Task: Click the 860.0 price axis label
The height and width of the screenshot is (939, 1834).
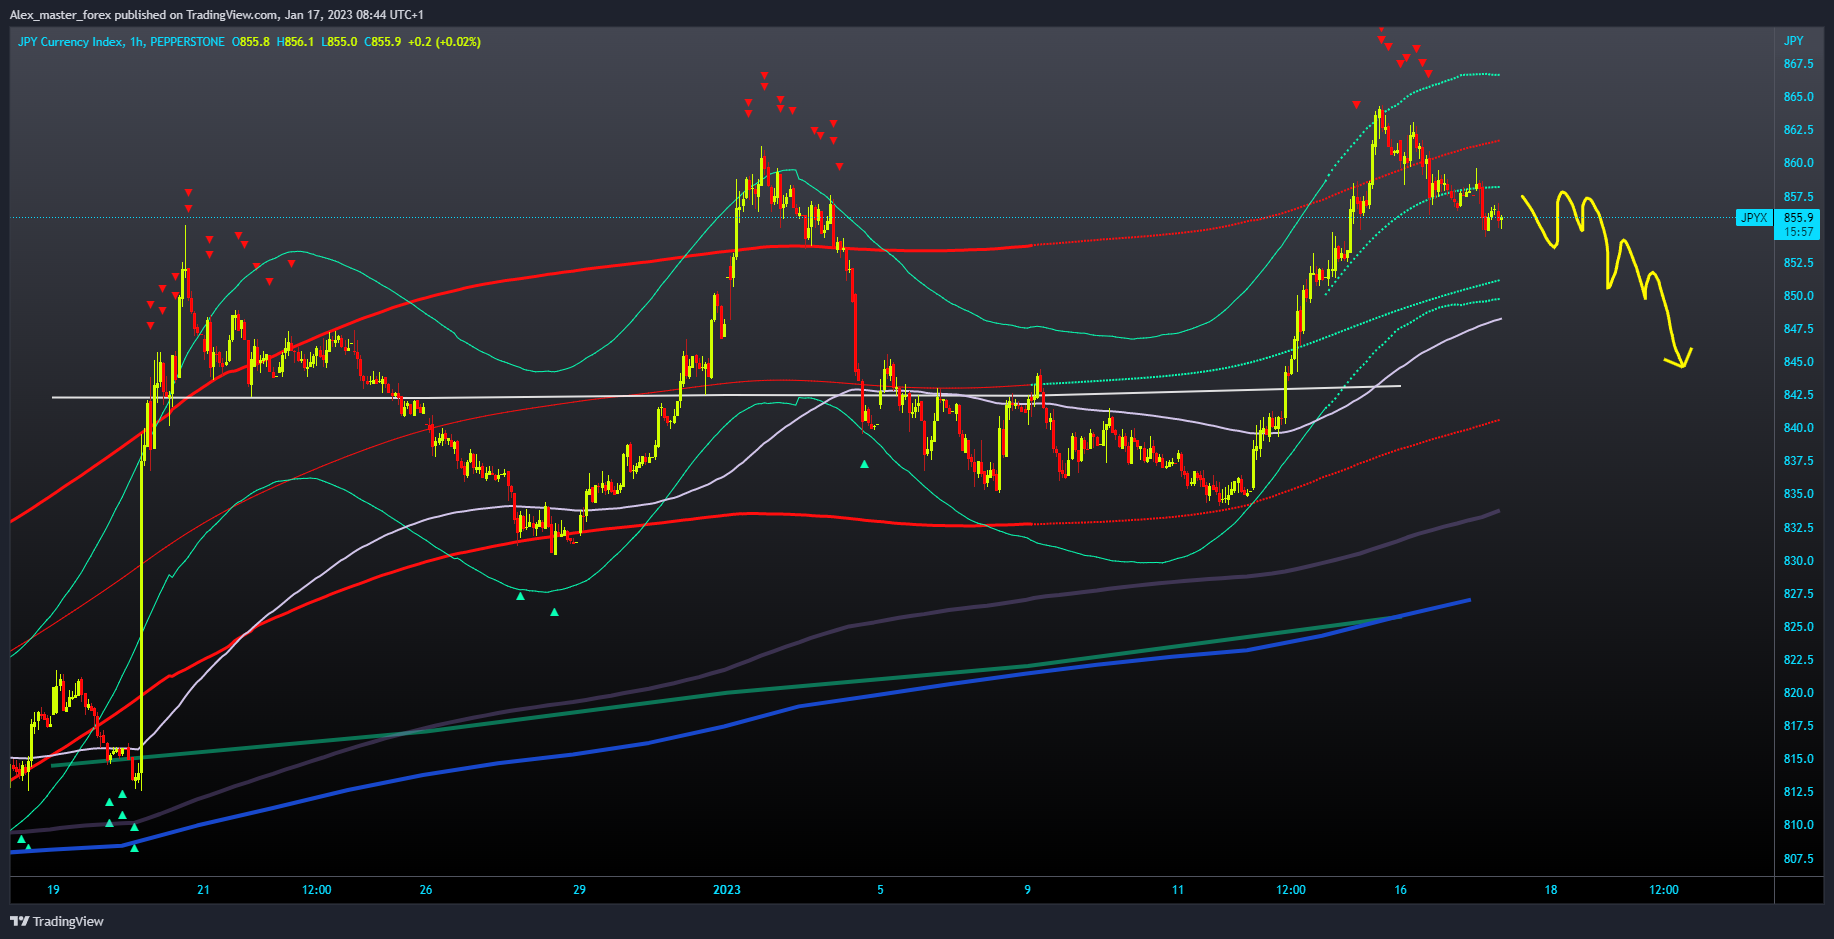Action: pyautogui.click(x=1798, y=163)
